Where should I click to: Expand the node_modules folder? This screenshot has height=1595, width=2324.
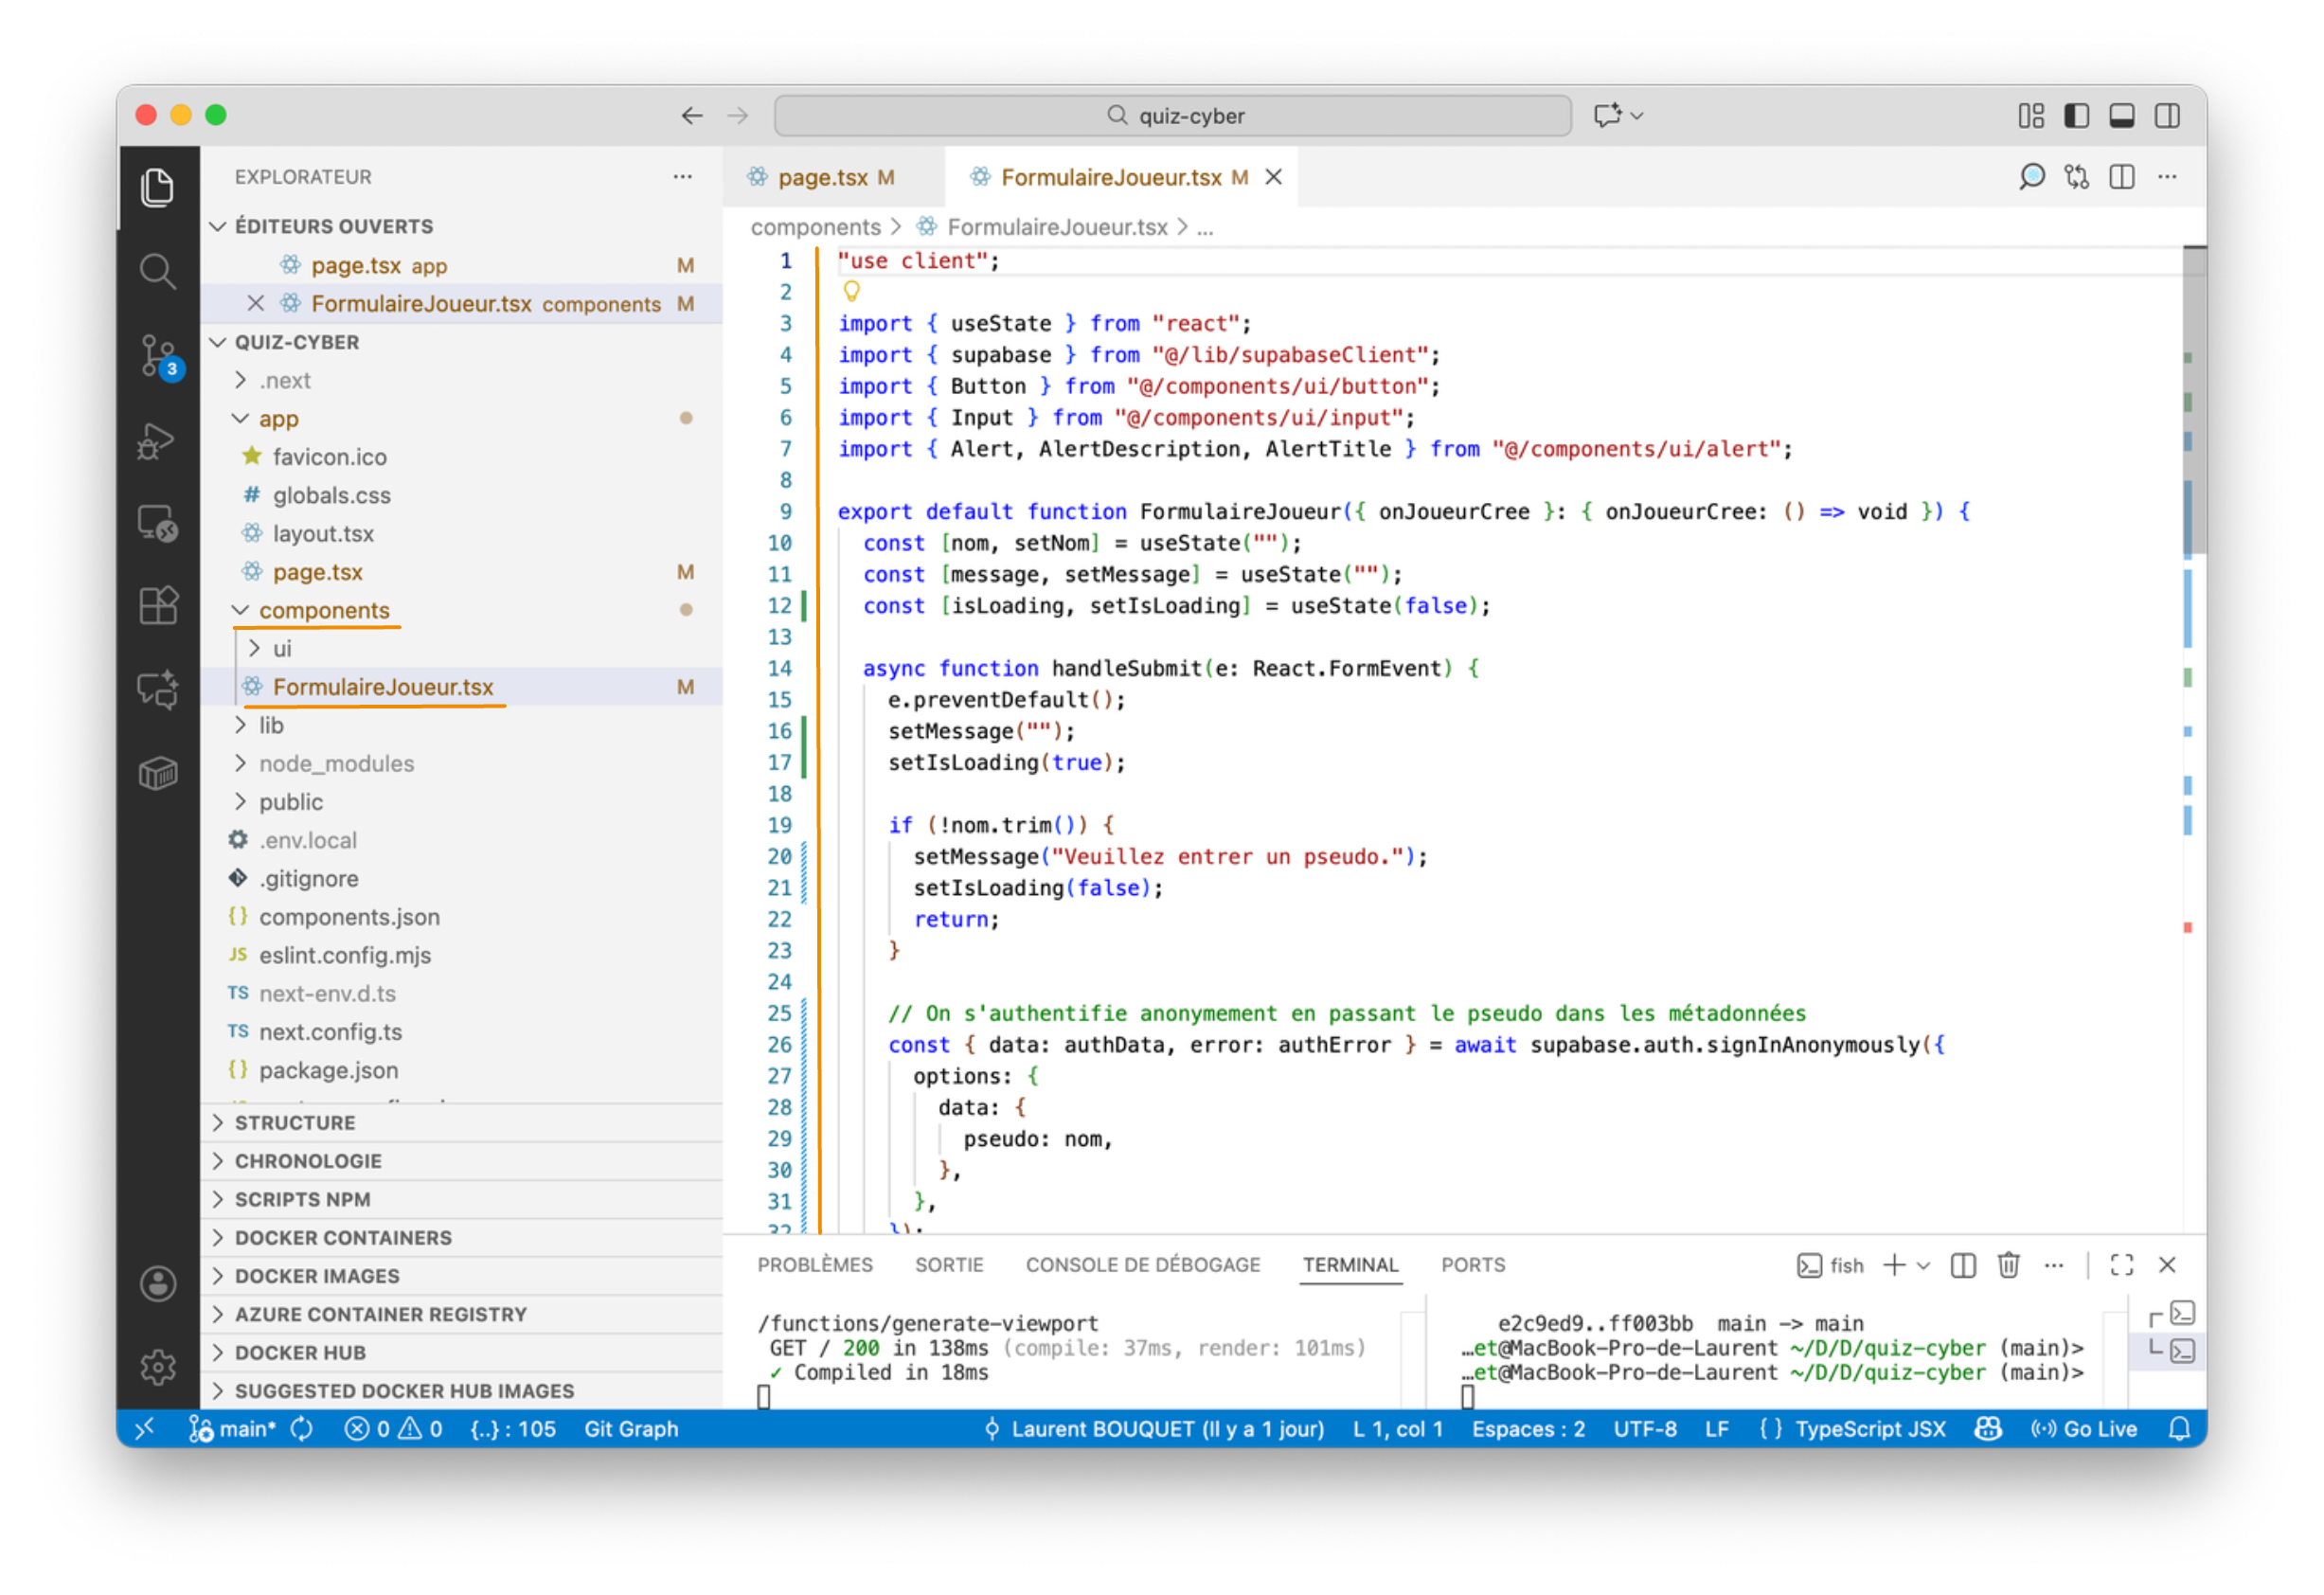336,764
